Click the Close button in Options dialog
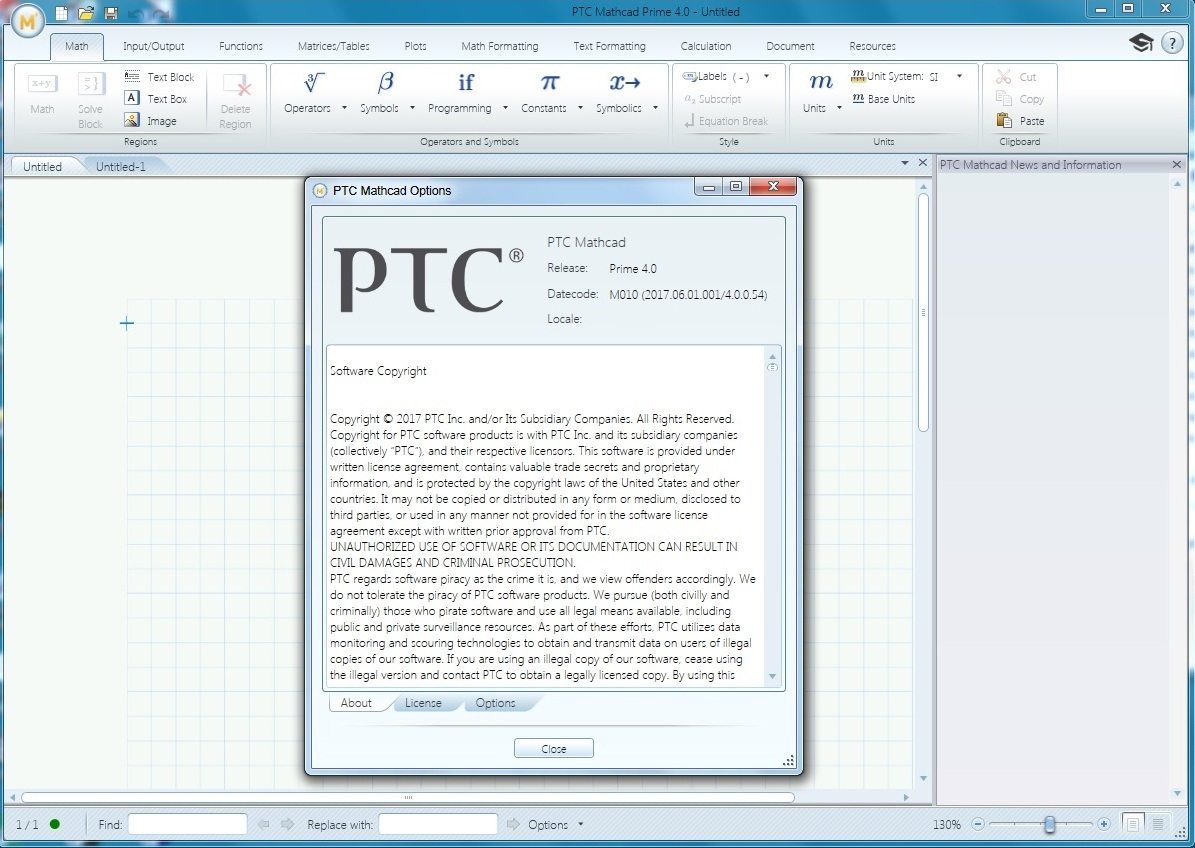The width and height of the screenshot is (1195, 848). pyautogui.click(x=554, y=748)
